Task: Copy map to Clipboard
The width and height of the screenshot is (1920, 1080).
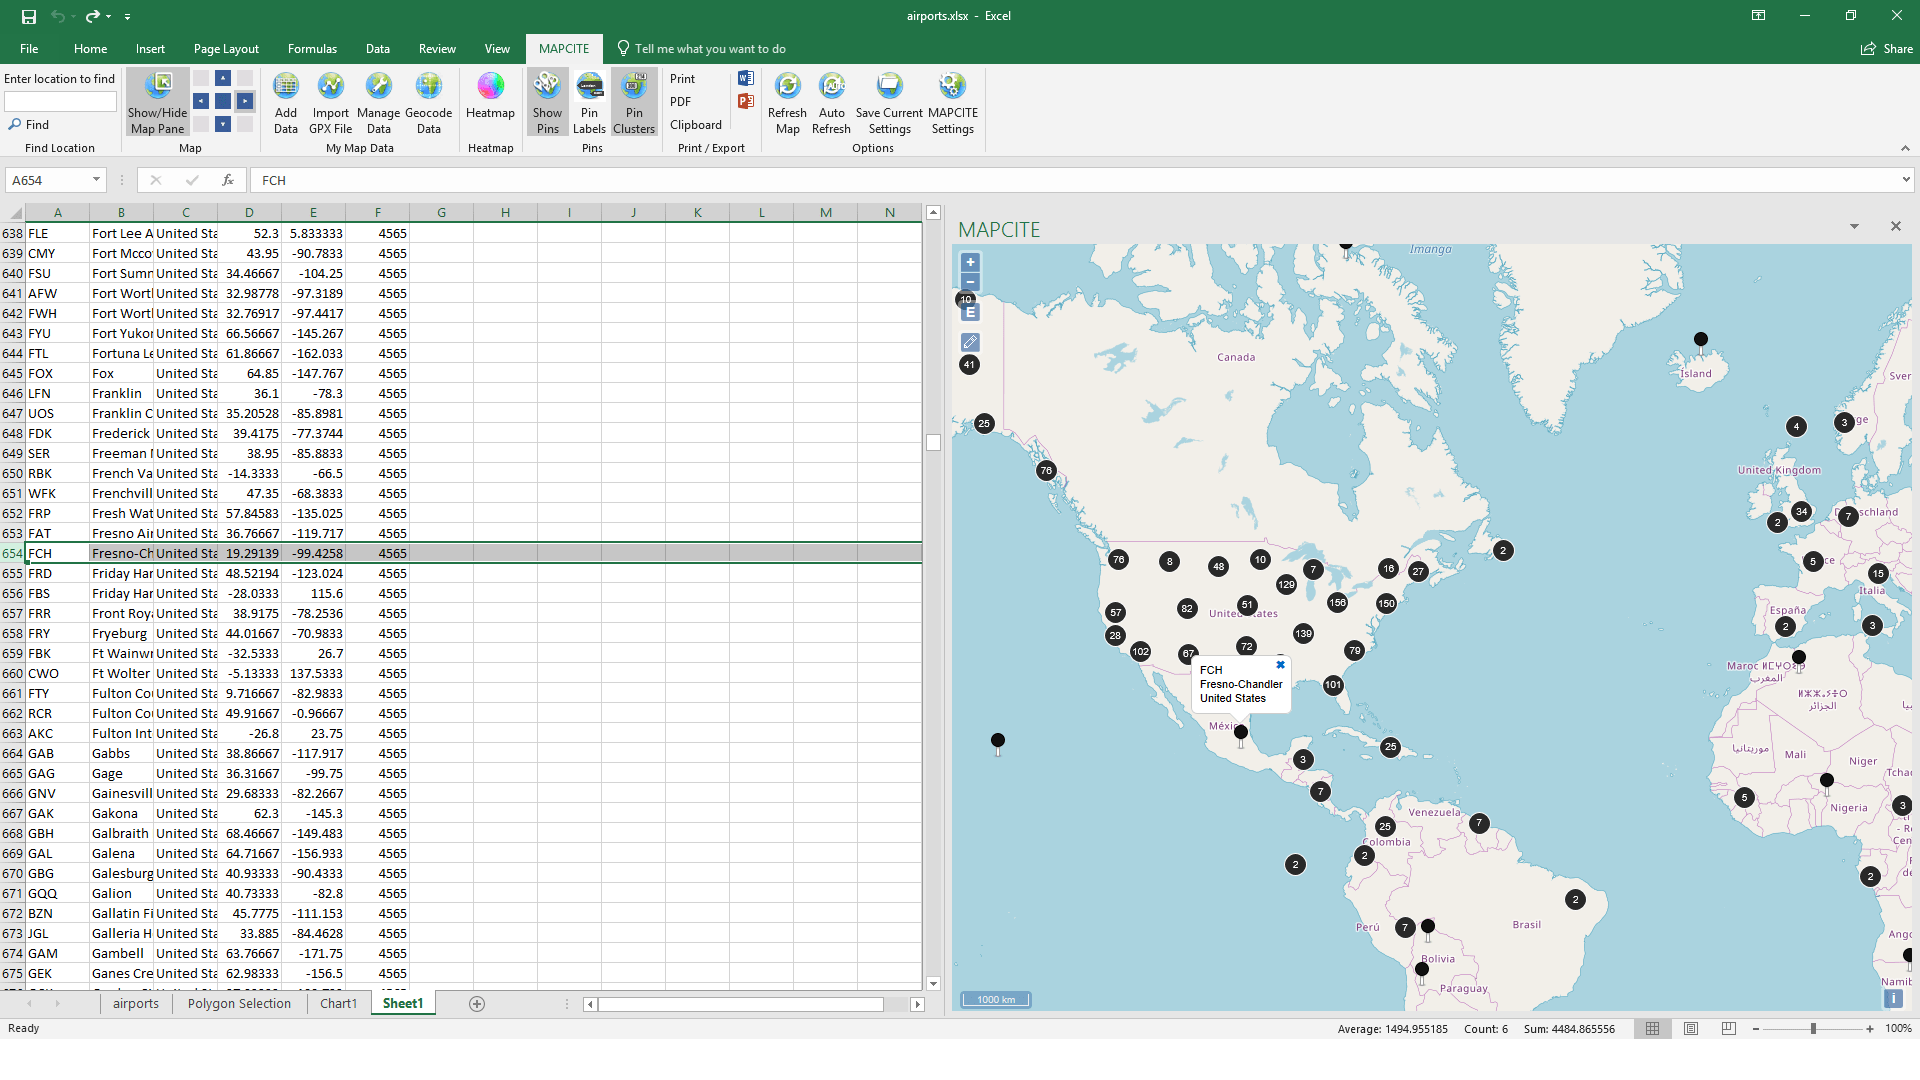Action: [x=695, y=125]
